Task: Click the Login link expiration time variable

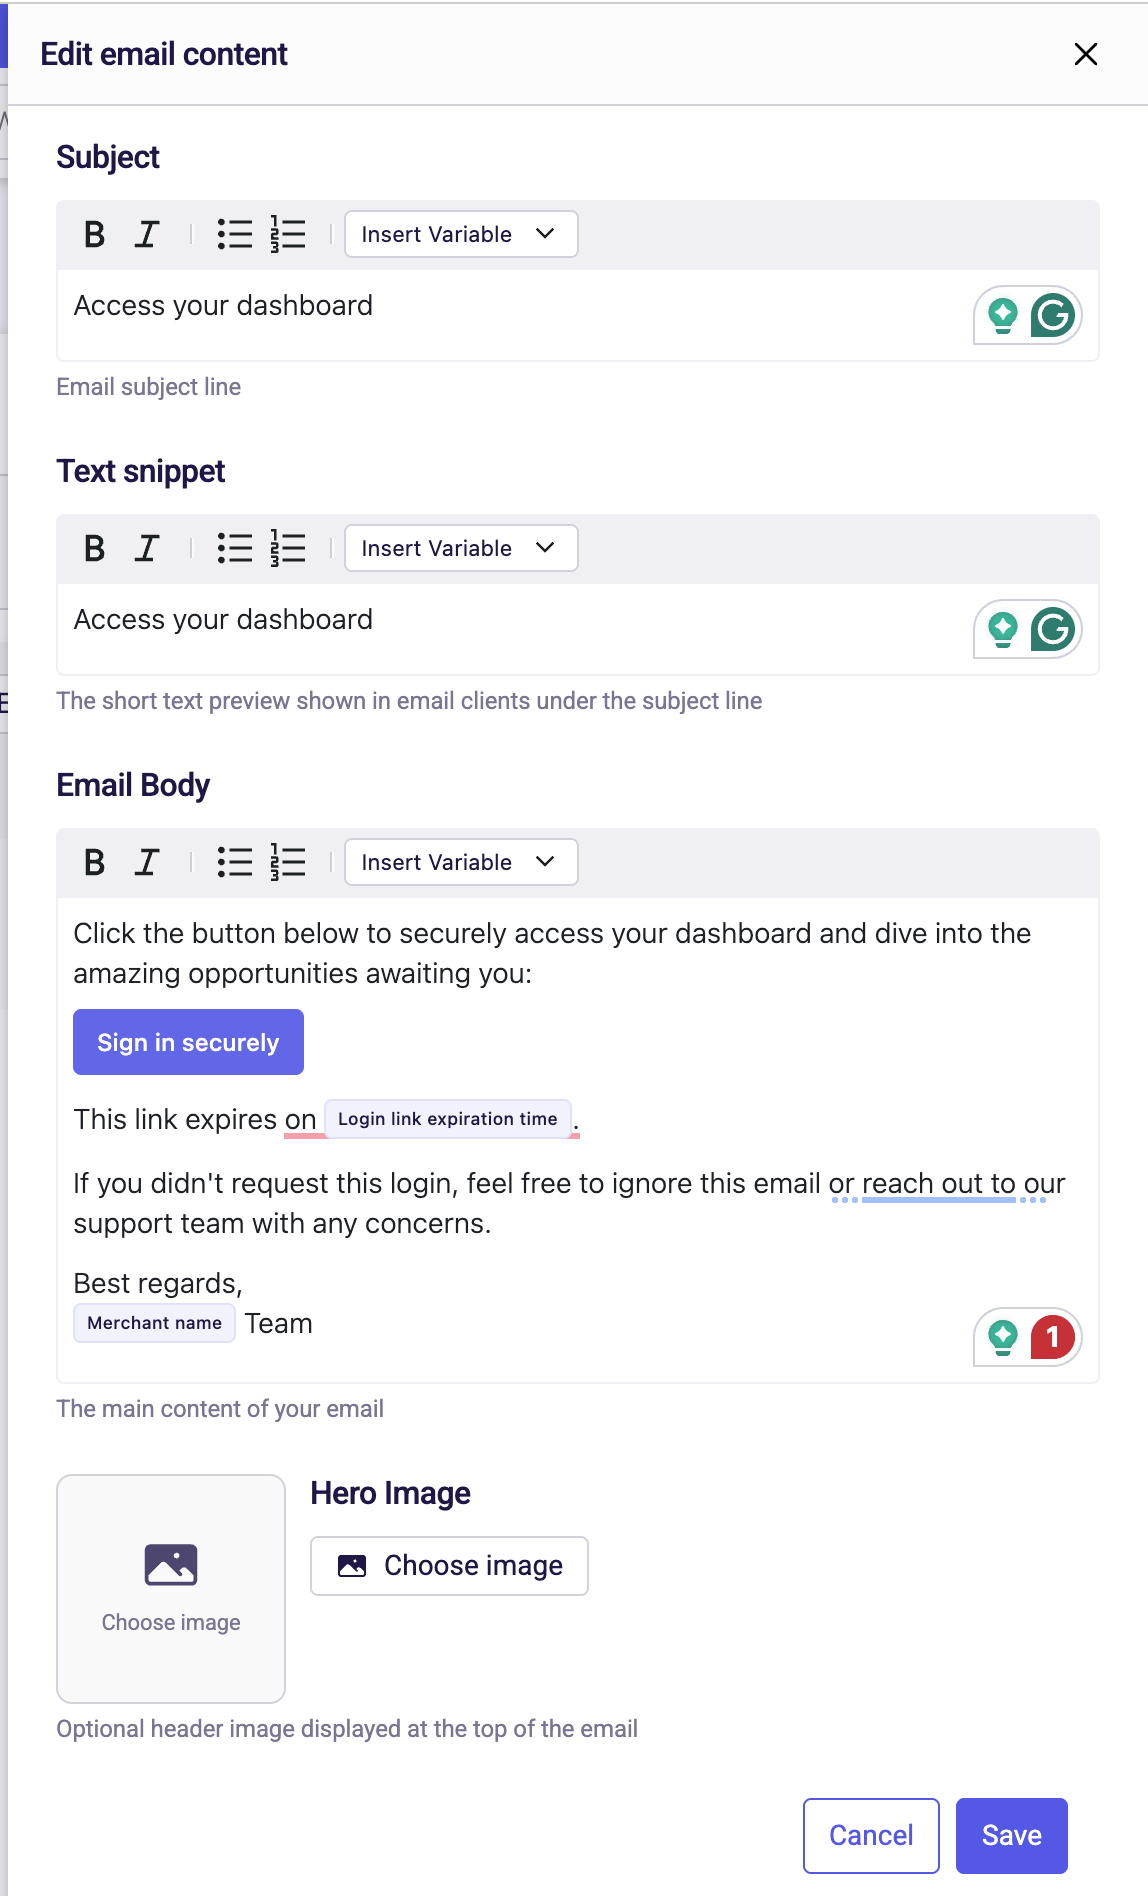Action: (x=448, y=1119)
